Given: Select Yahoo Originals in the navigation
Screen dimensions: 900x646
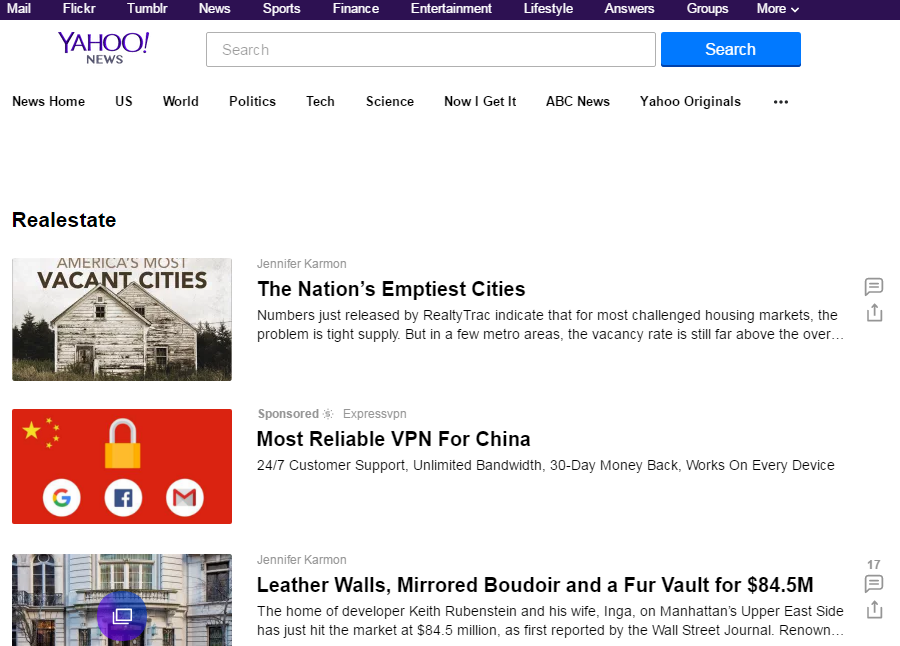Looking at the screenshot, I should coord(690,101).
